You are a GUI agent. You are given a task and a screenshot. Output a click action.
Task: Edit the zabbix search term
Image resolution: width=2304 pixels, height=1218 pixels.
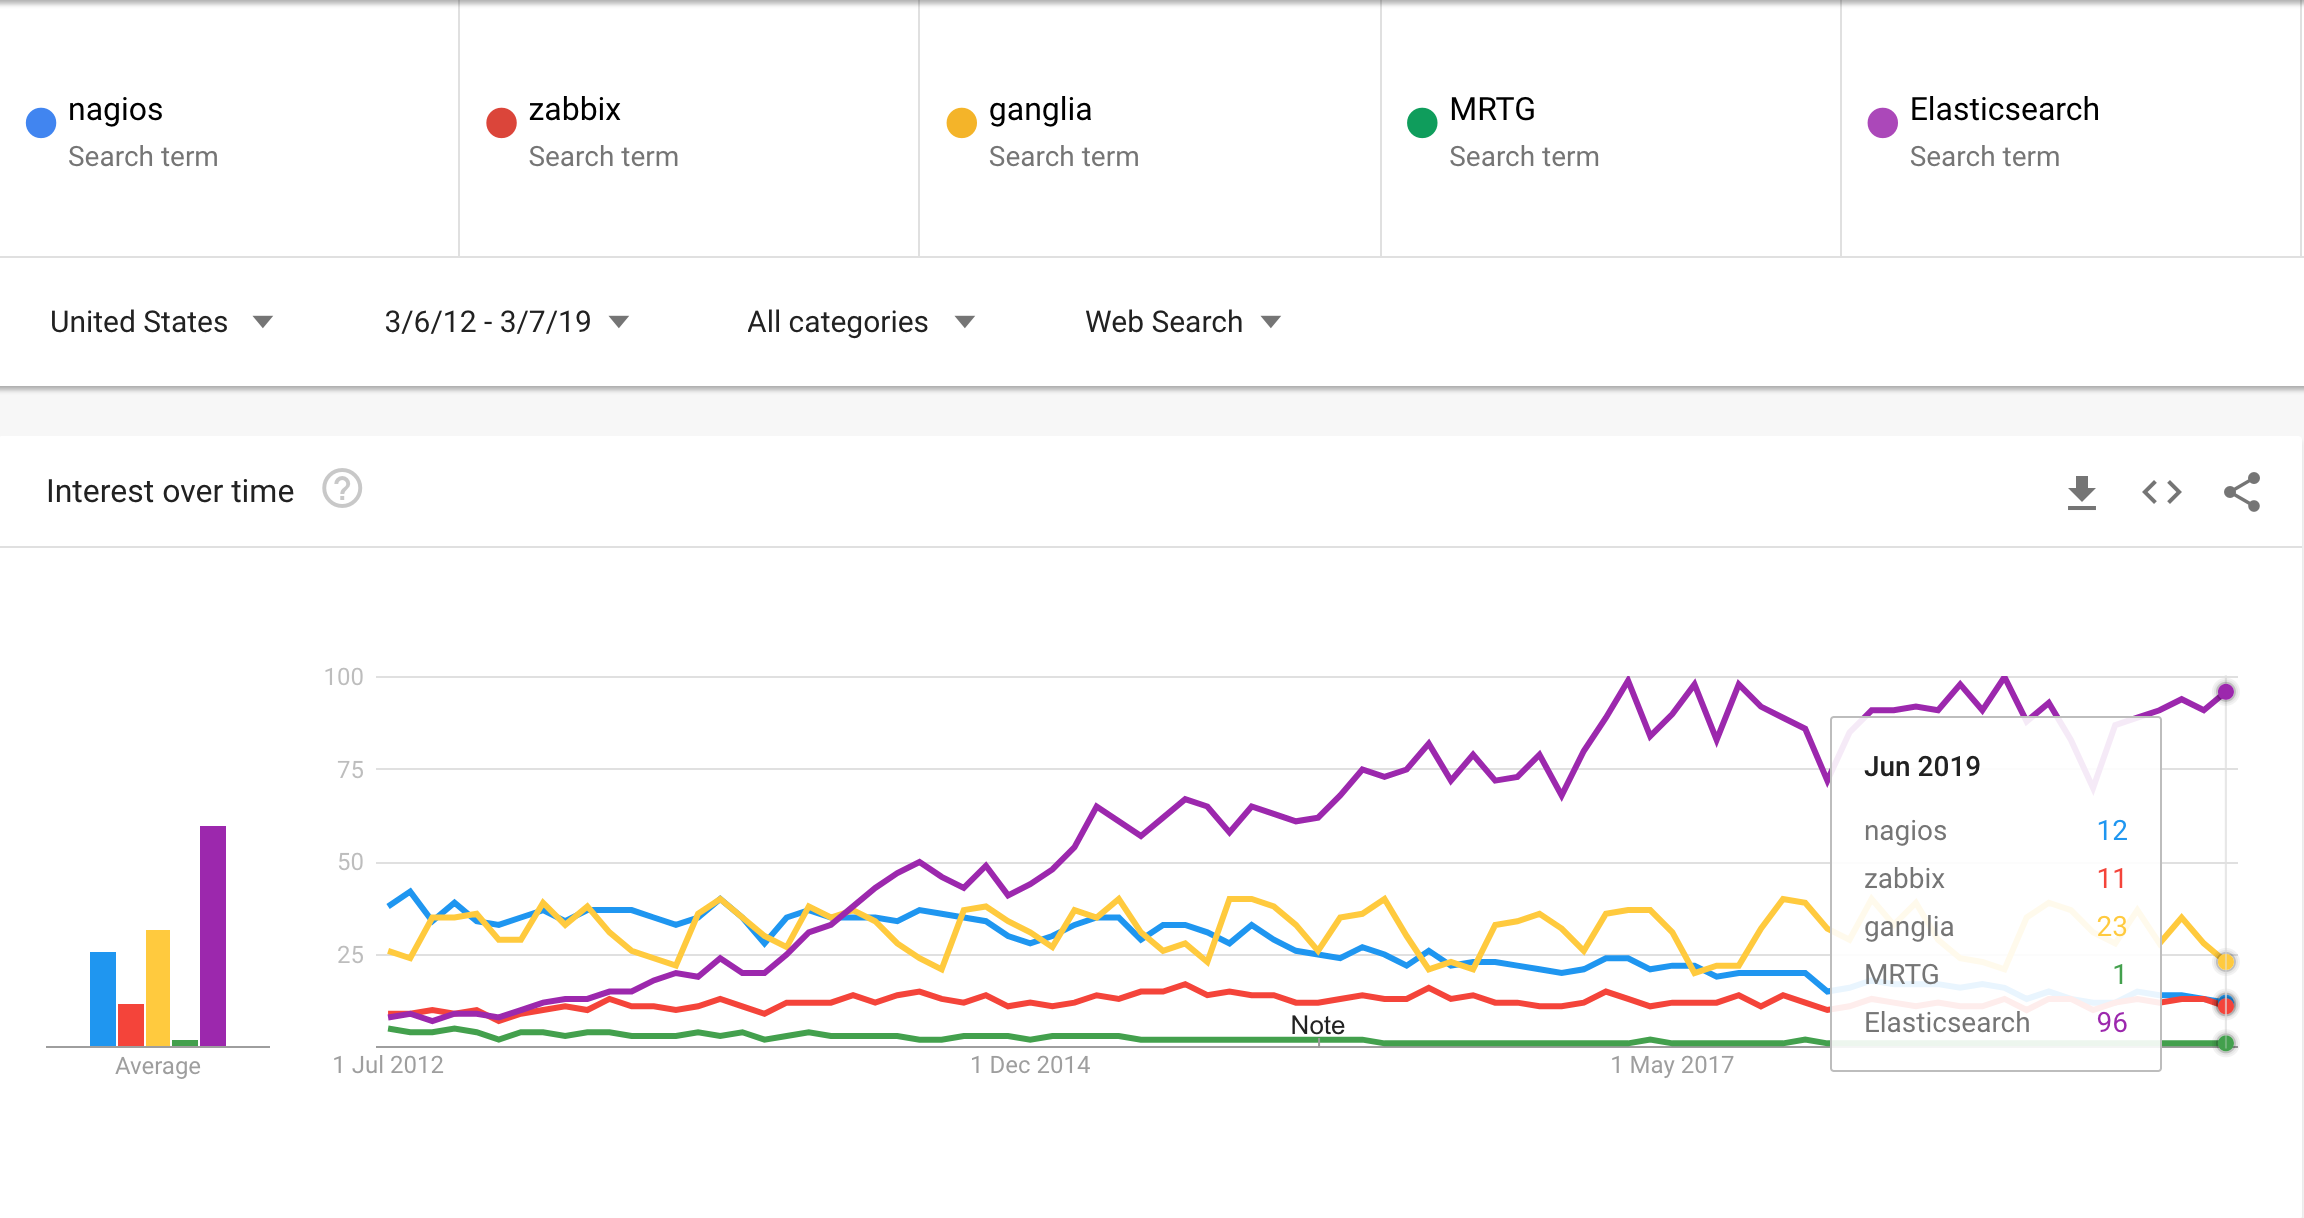point(574,110)
